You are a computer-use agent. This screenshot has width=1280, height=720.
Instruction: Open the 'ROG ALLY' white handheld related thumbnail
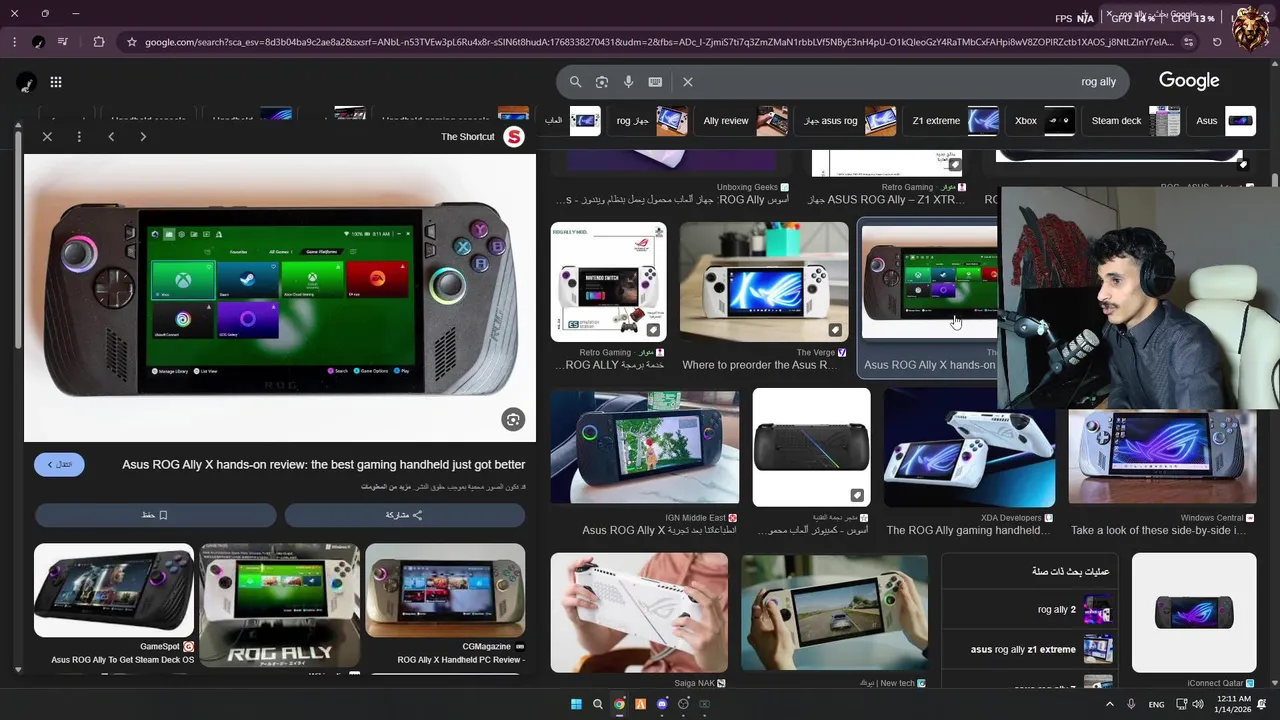tap(279, 606)
